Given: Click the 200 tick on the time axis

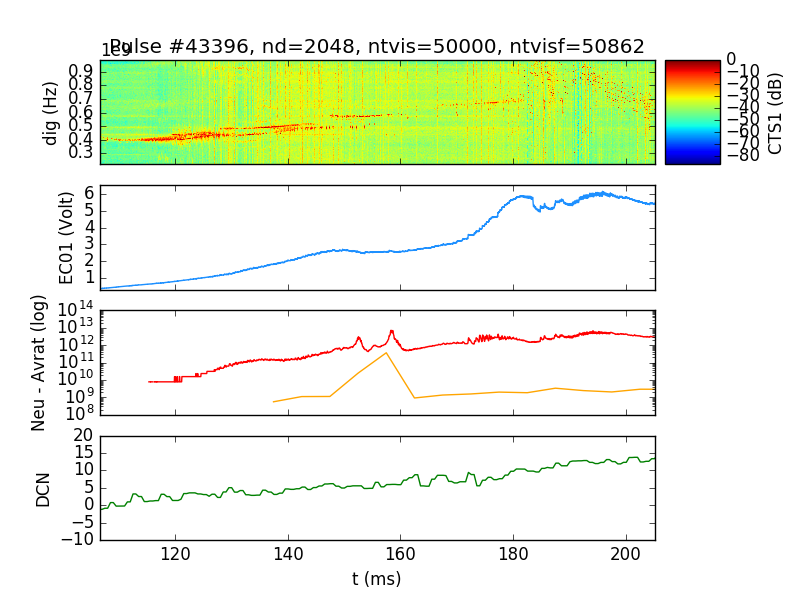Looking at the screenshot, I should pyautogui.click(x=626, y=553).
